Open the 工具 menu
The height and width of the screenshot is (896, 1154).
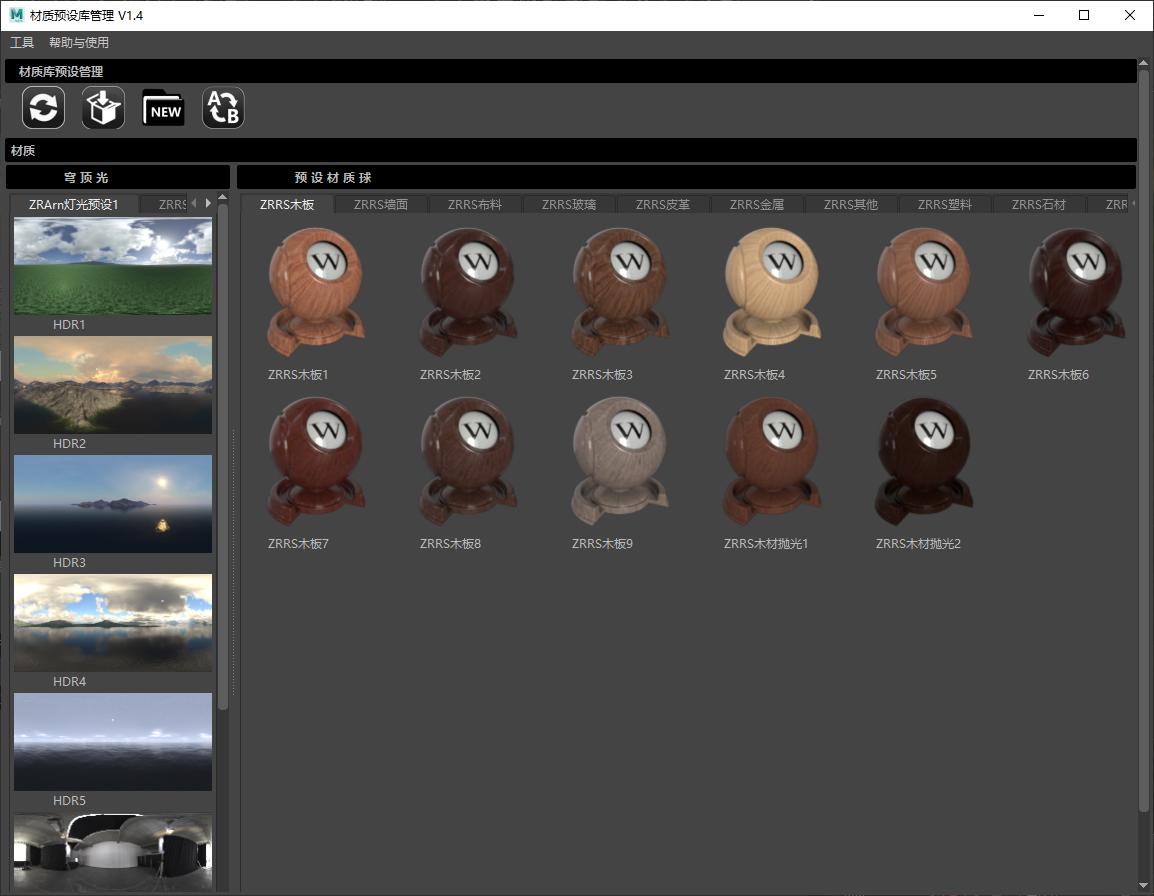point(22,43)
